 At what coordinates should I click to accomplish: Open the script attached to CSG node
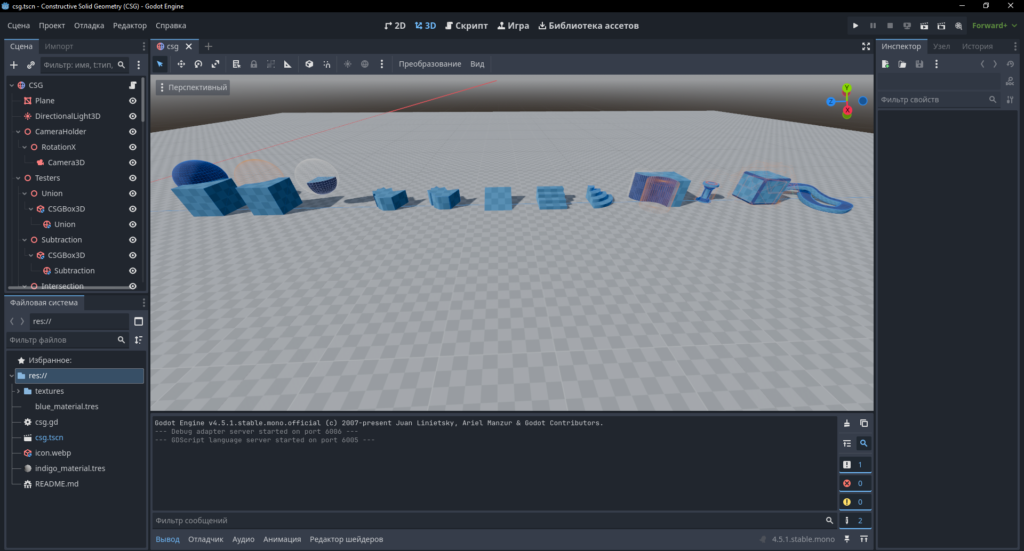pos(133,85)
